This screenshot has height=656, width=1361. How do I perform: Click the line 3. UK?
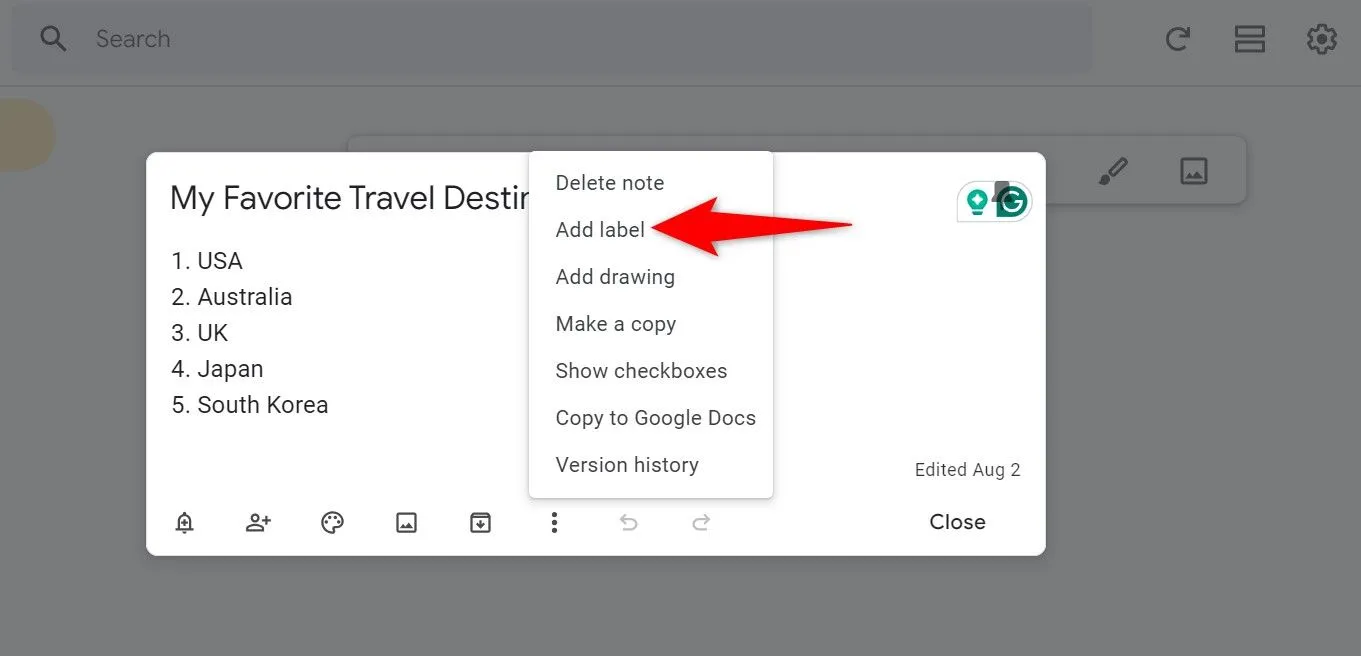point(200,333)
